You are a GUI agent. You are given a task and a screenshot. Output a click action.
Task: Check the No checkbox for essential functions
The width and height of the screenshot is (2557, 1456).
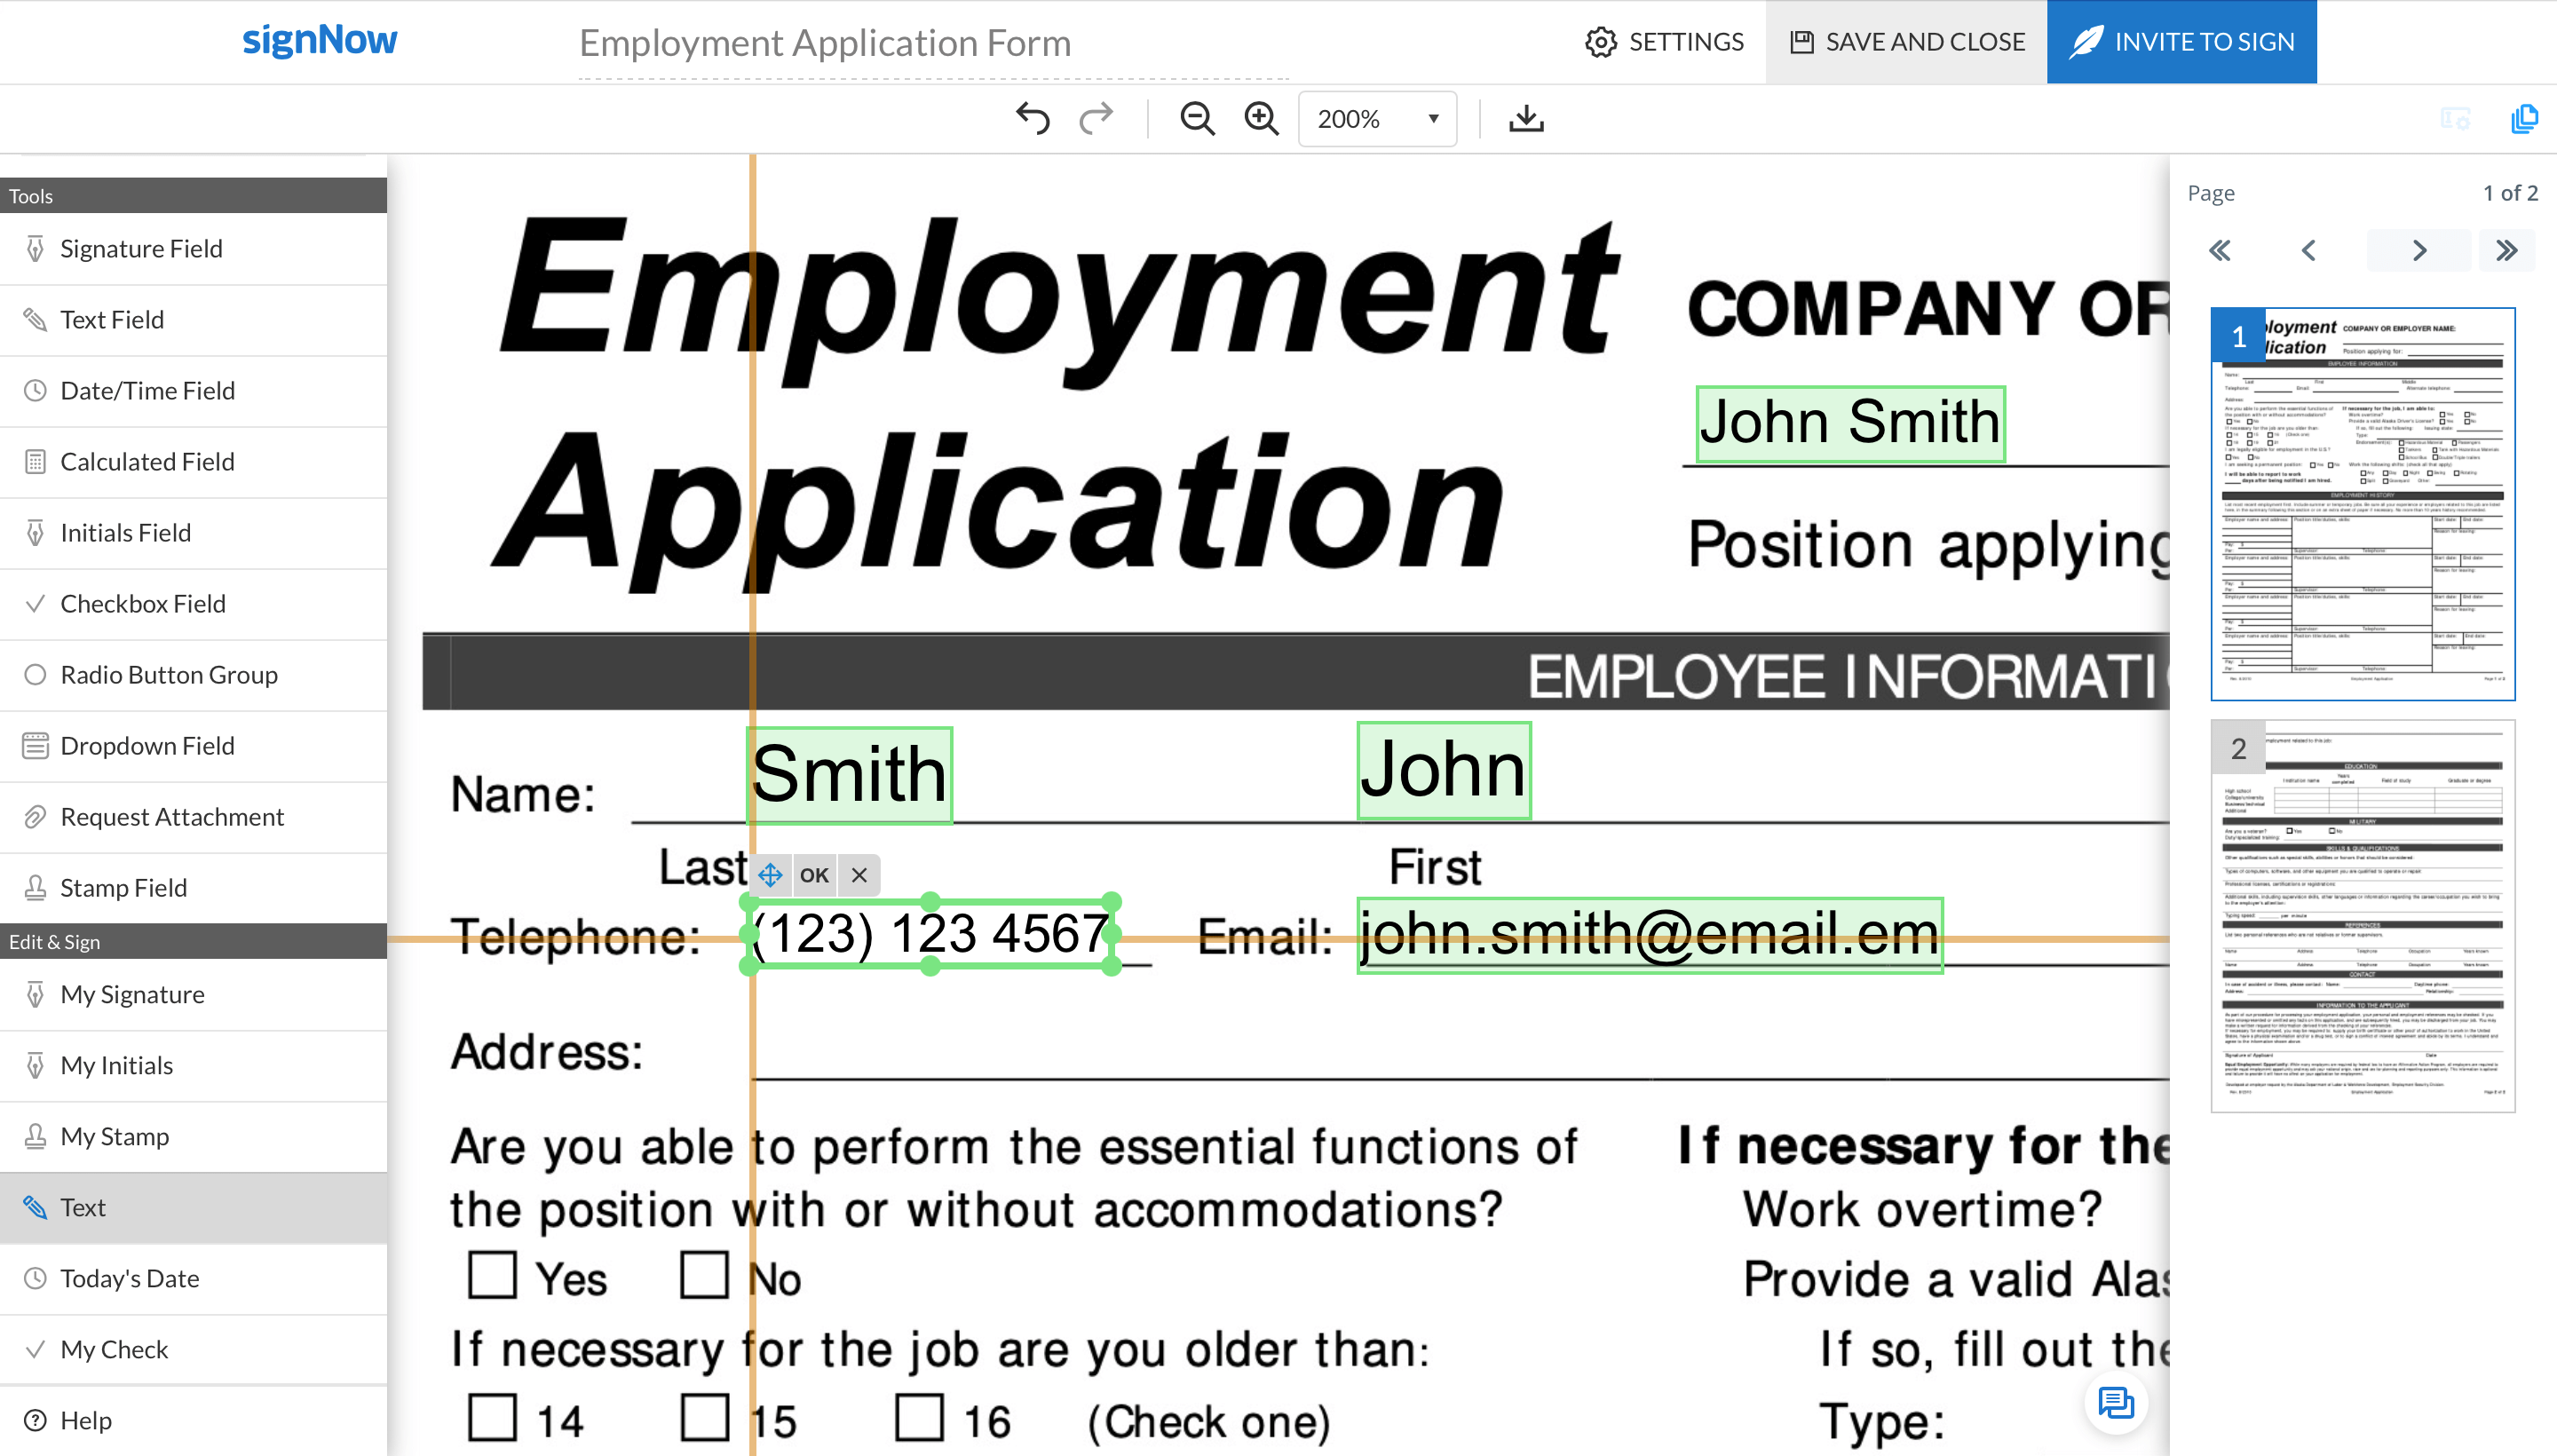tap(706, 1276)
